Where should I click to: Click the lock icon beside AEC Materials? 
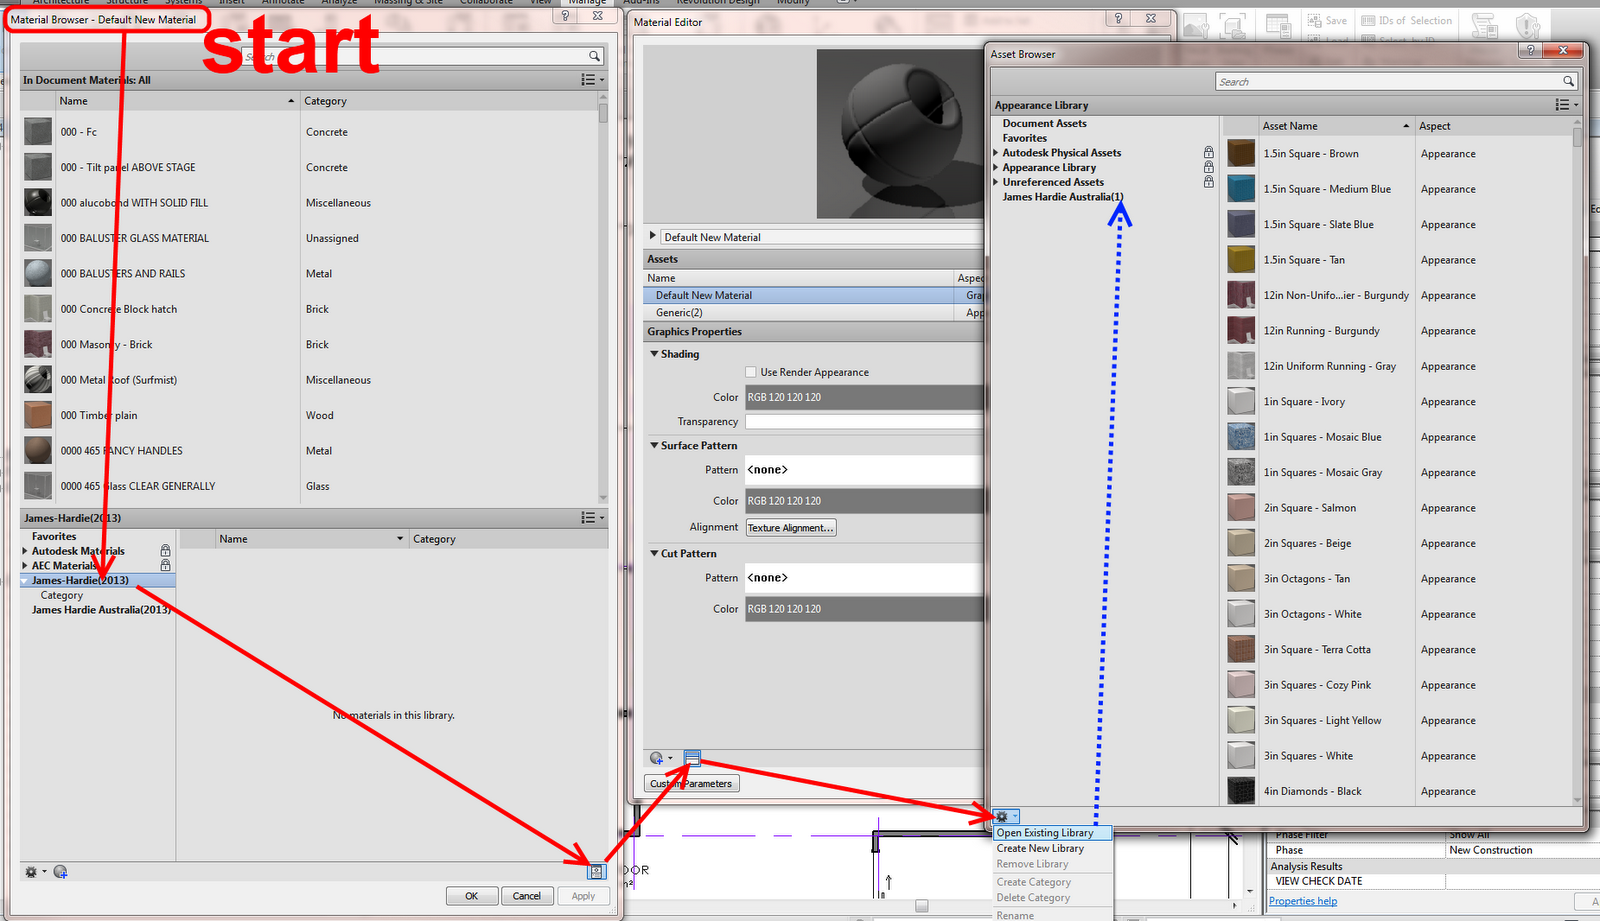tap(165, 566)
